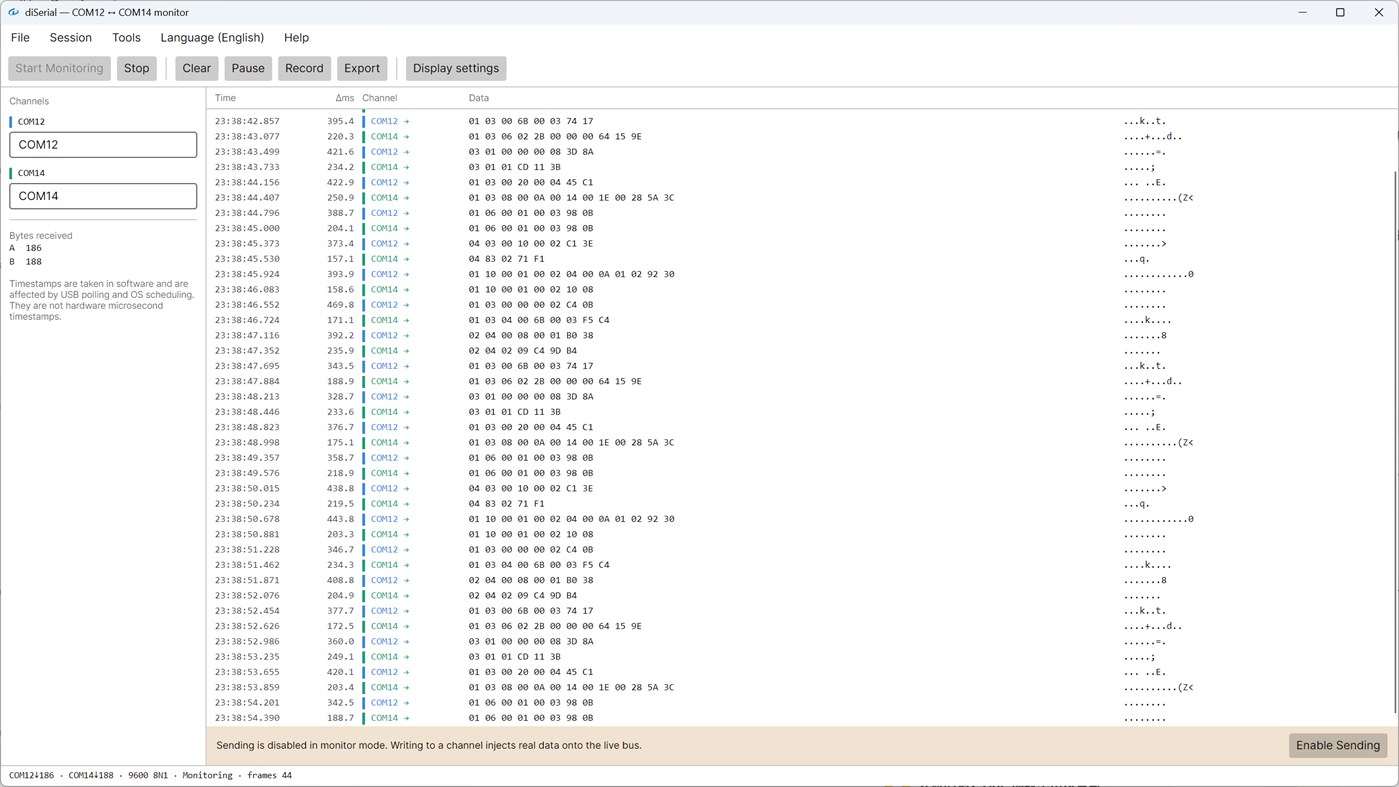This screenshot has height=787, width=1399.
Task: Click the vertical scrollbar of the log
Action: (1396, 440)
